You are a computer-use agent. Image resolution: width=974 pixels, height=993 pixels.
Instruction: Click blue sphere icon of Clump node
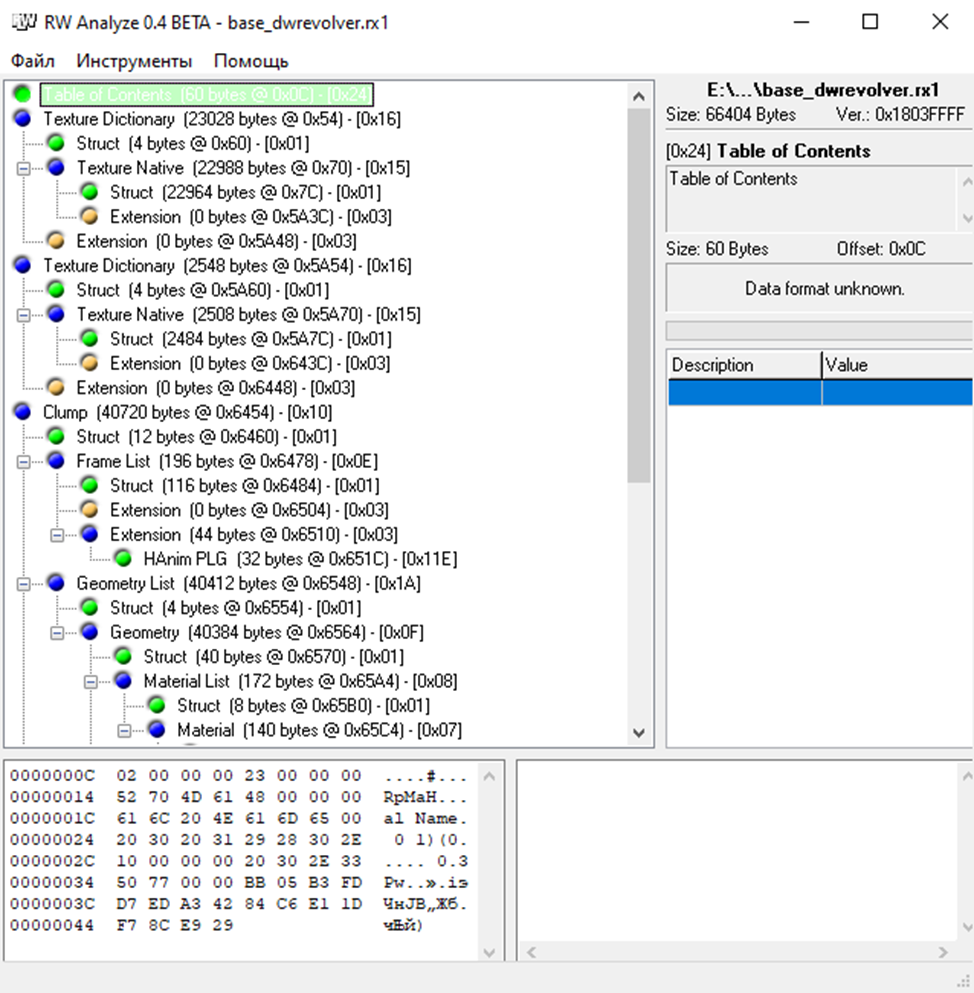tap(23, 412)
